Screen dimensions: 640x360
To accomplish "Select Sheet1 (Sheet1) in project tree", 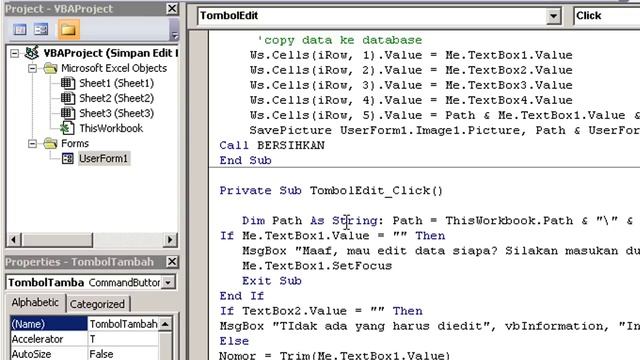I will click(x=116, y=83).
